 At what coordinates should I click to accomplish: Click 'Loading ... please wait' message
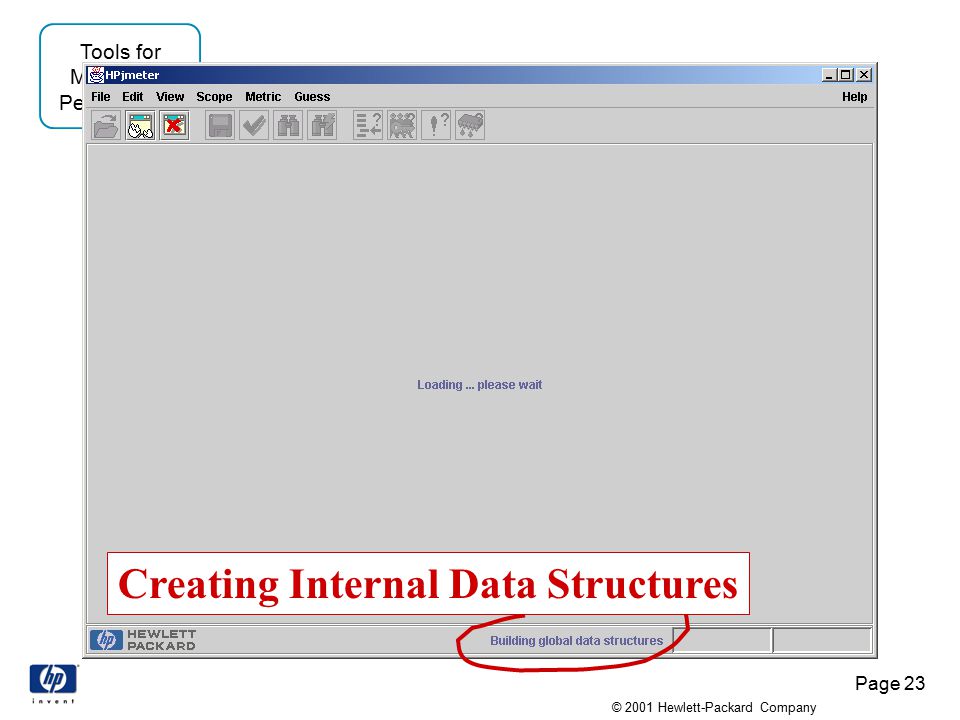pos(479,385)
